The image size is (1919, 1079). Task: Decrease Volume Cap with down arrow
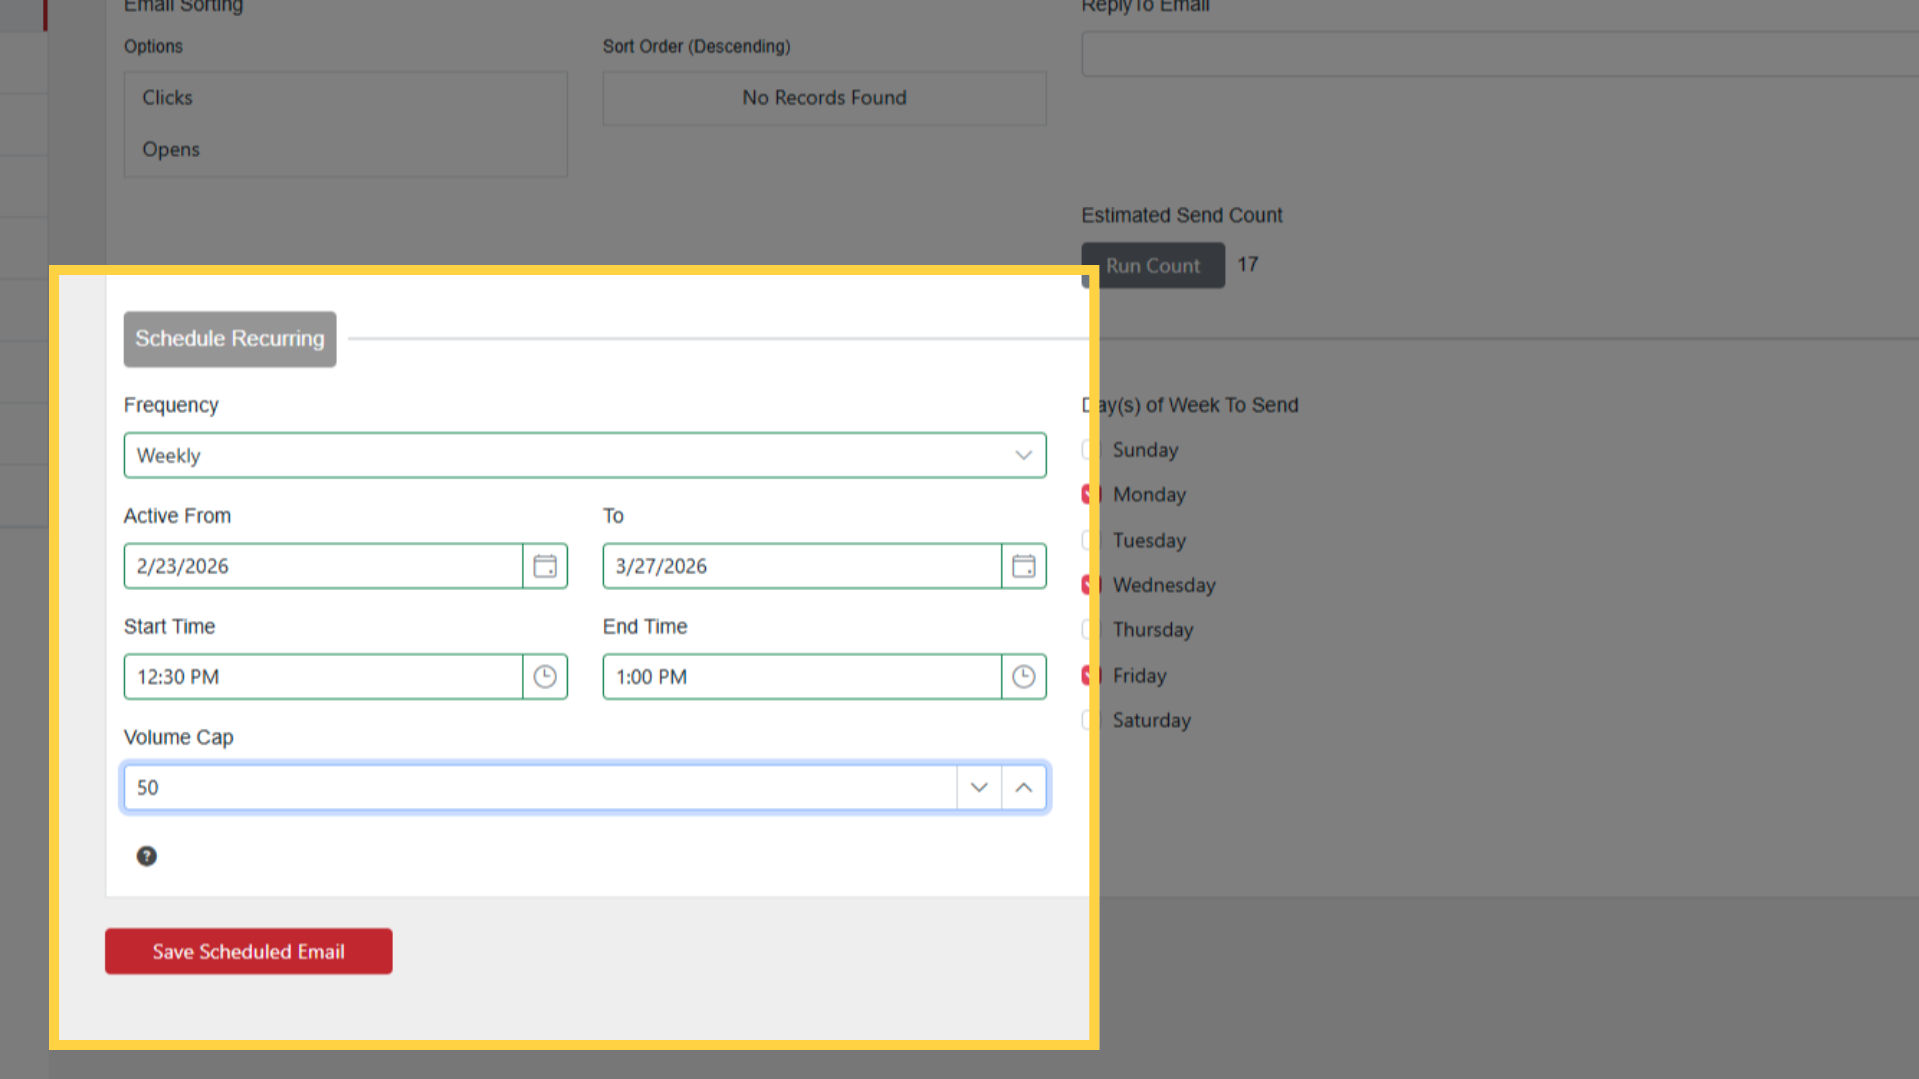tap(979, 788)
